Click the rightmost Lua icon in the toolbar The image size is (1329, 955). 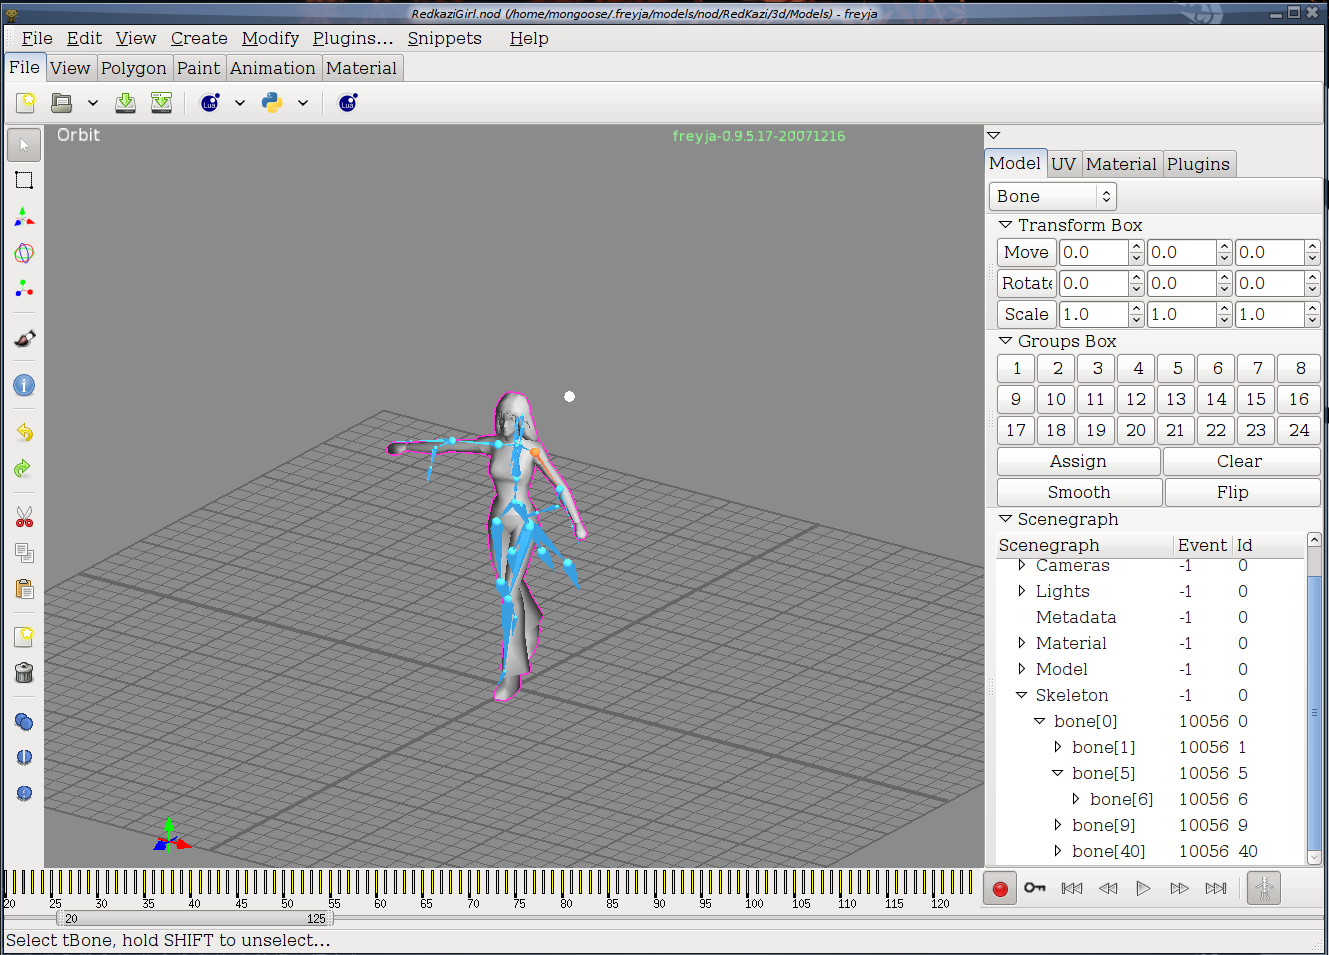(348, 102)
